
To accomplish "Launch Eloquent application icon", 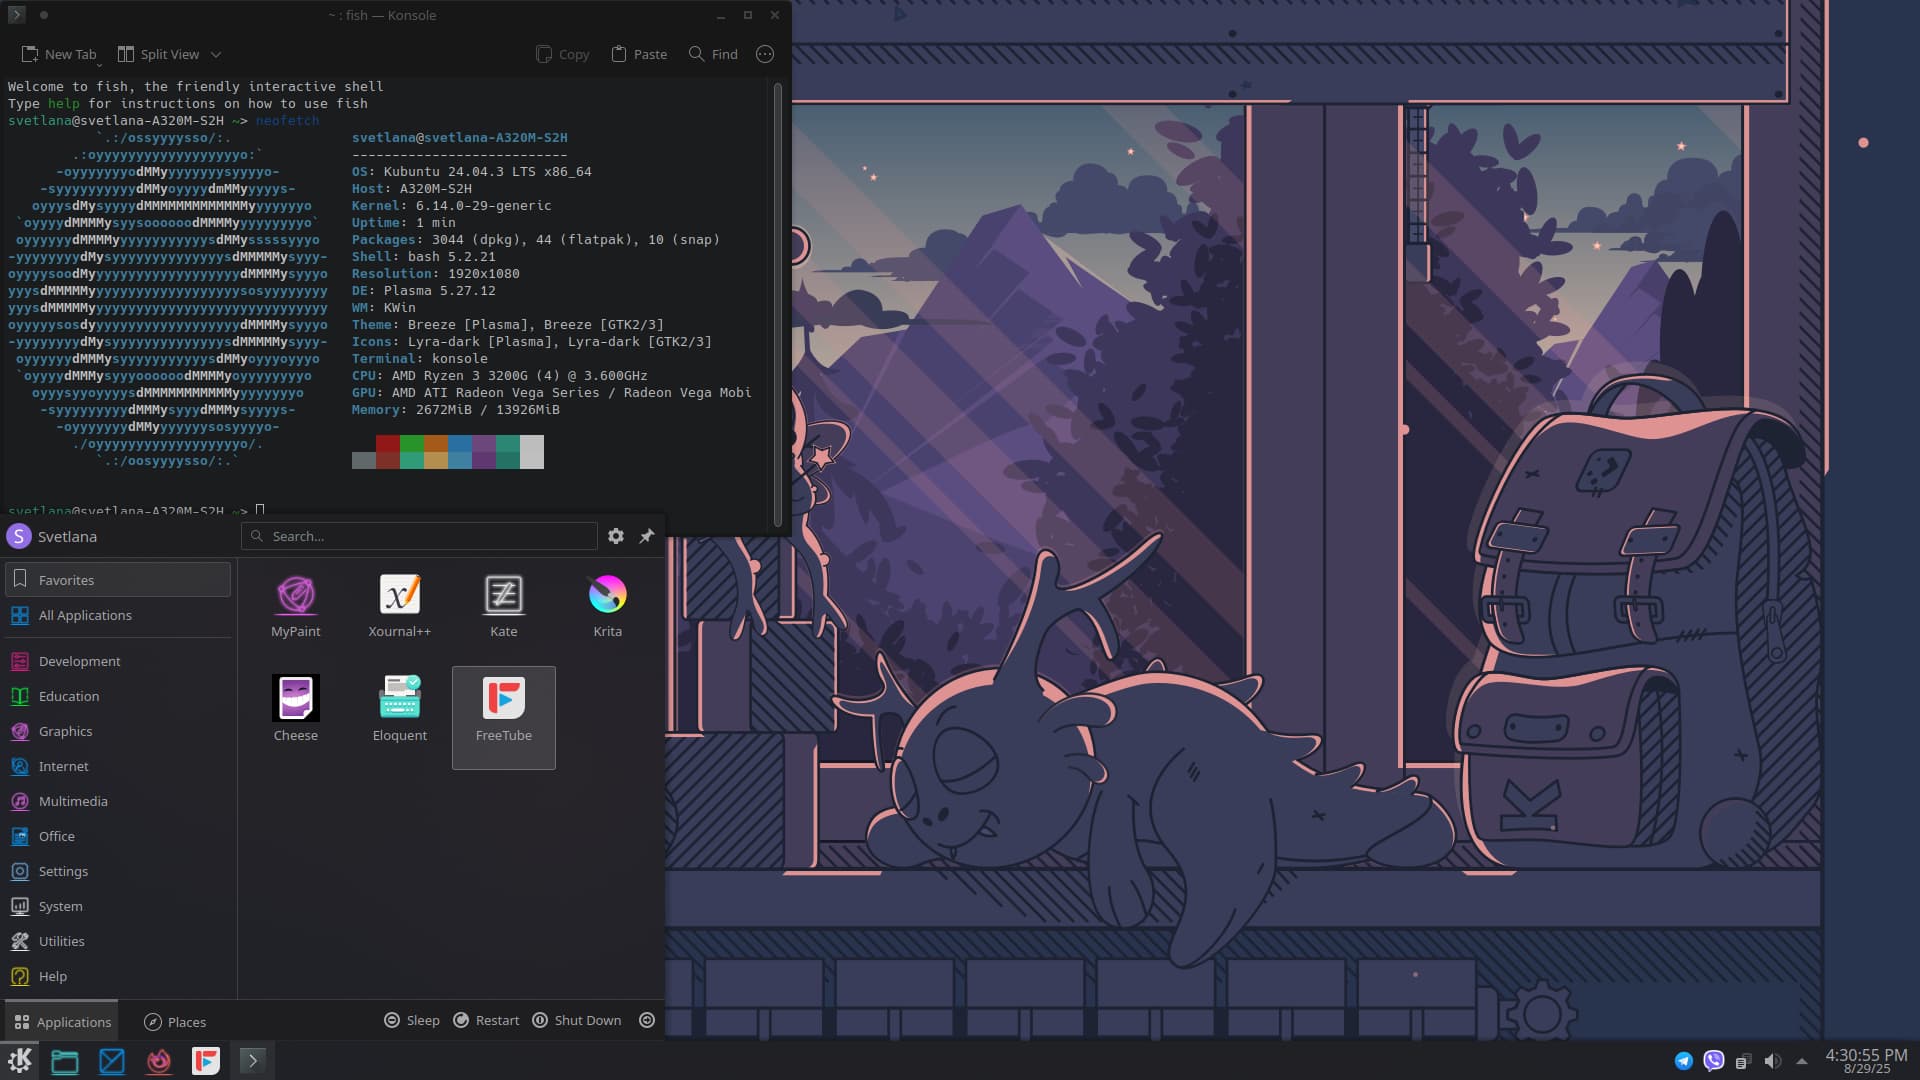I will pyautogui.click(x=399, y=709).
